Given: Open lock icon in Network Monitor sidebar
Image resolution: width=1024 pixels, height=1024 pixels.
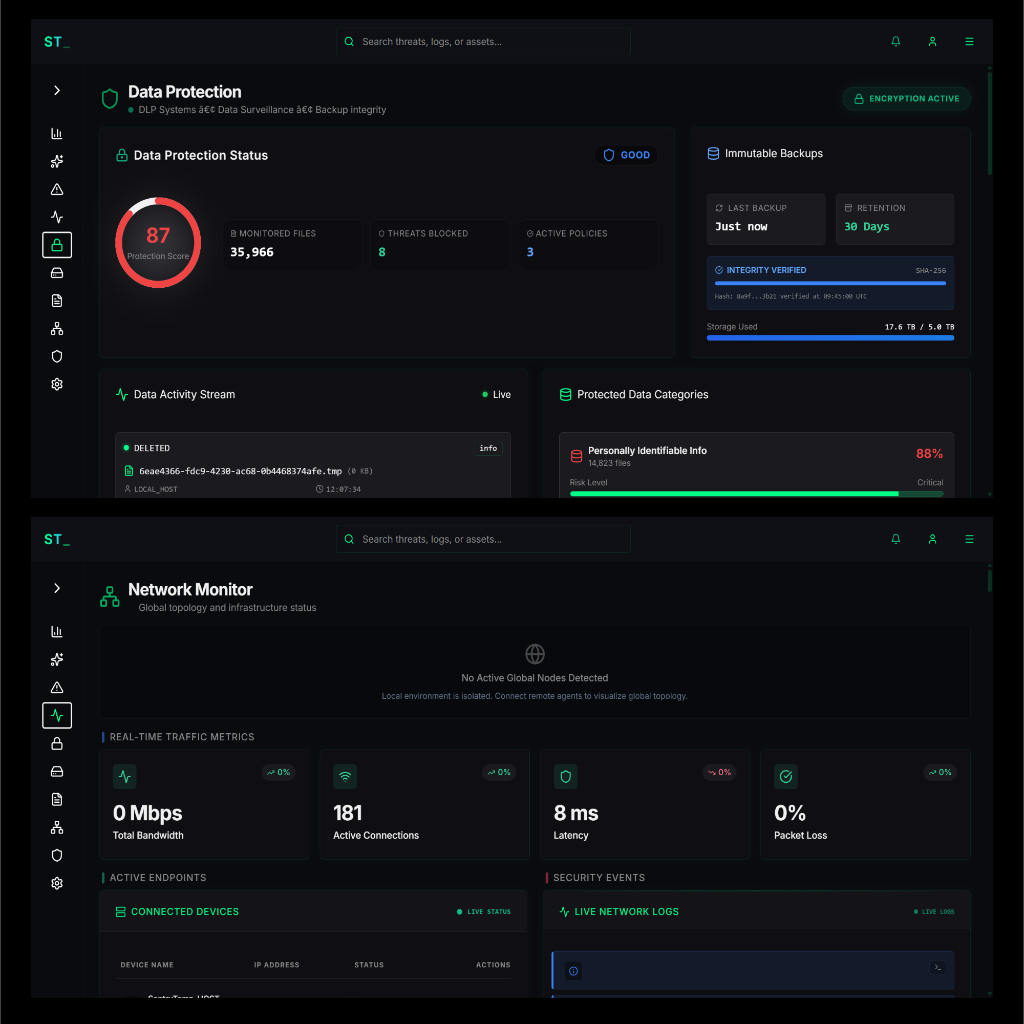Looking at the screenshot, I should 57,743.
